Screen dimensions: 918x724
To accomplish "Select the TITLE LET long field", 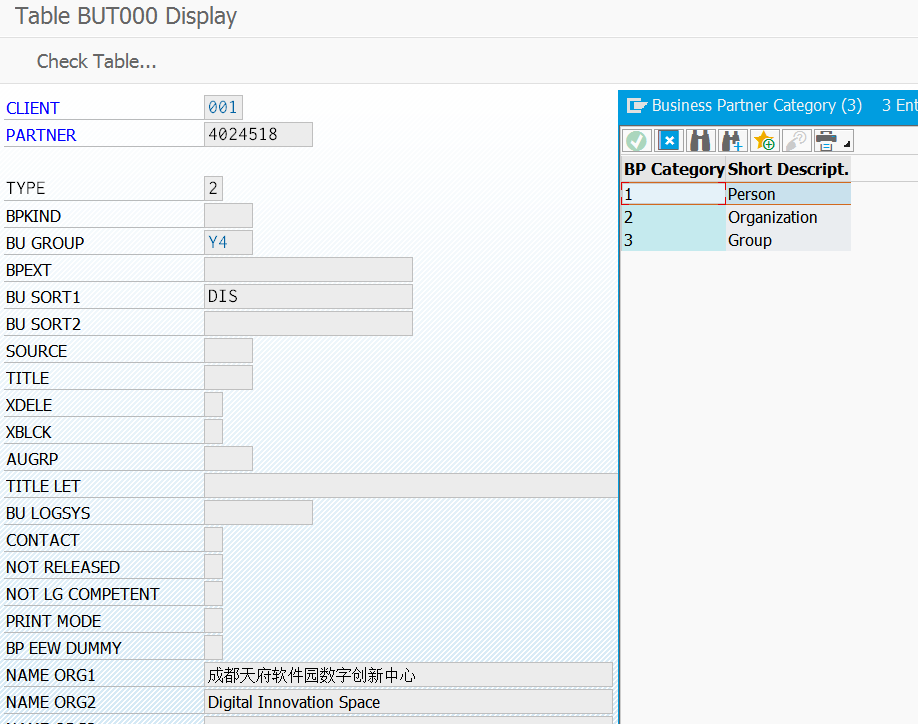I will [411, 486].
